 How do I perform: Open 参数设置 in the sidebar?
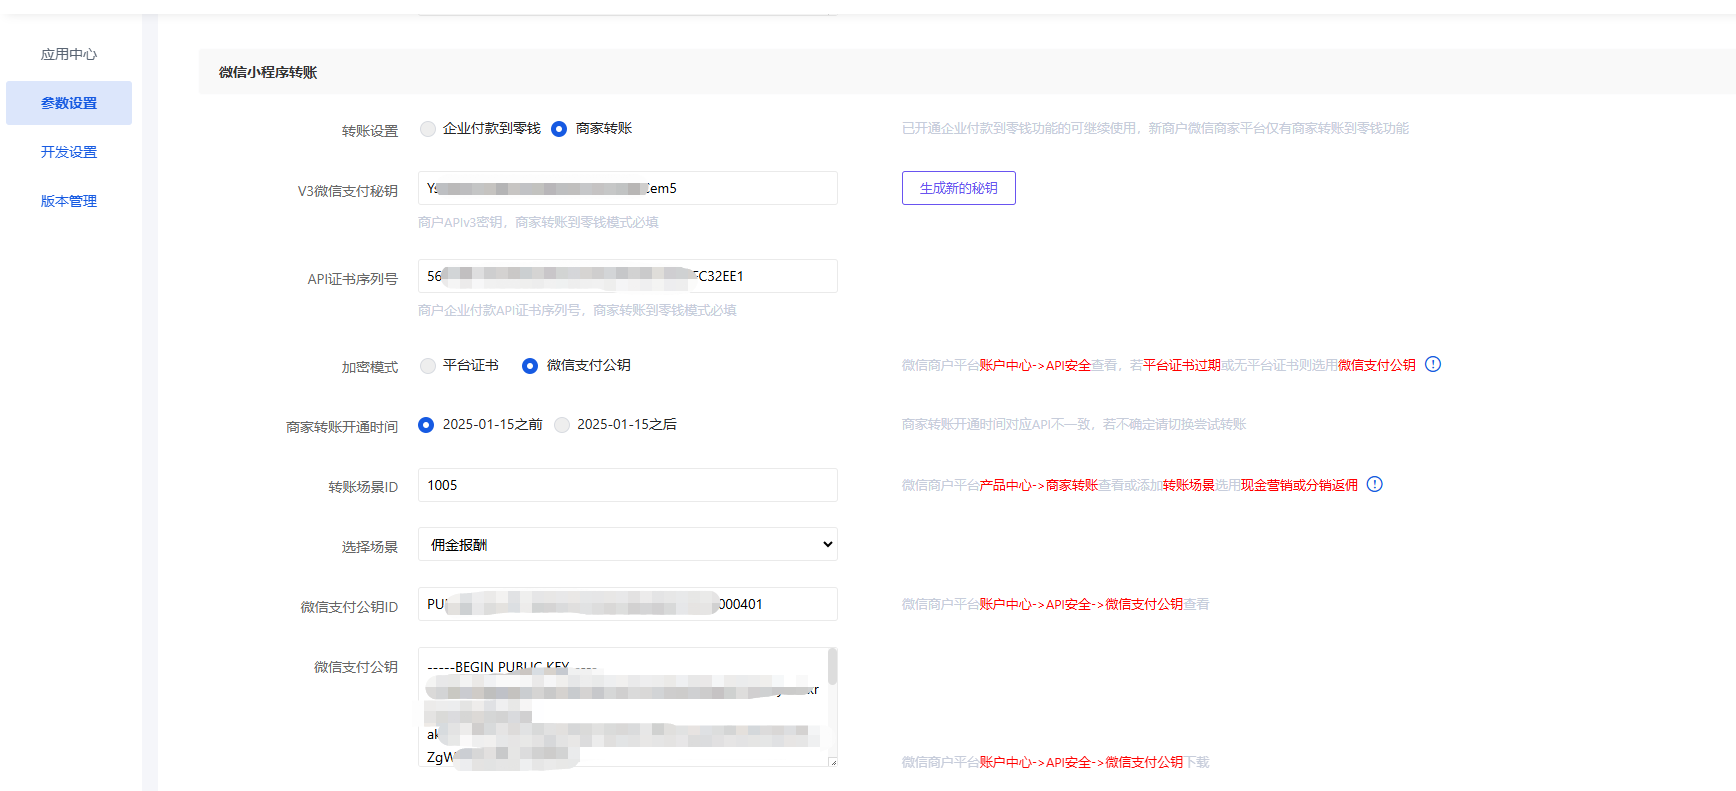click(x=69, y=103)
